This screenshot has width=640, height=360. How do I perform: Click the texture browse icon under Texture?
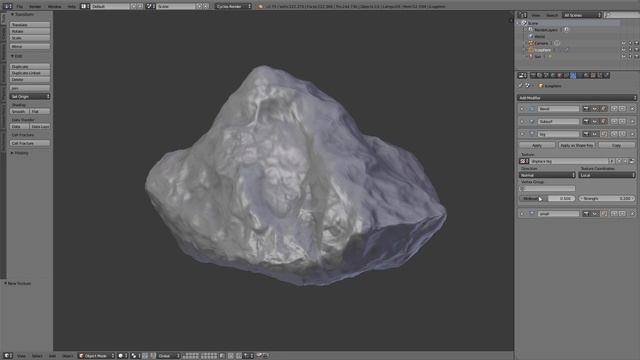pyautogui.click(x=524, y=161)
